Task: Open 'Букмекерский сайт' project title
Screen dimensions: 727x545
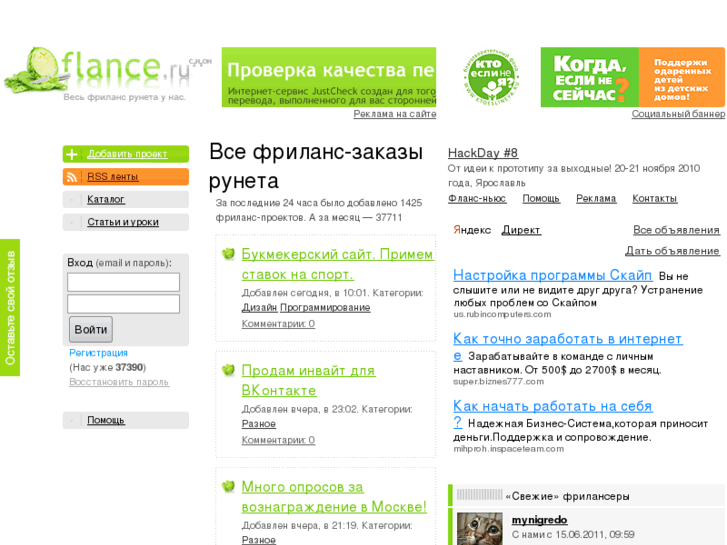Action: point(338,264)
